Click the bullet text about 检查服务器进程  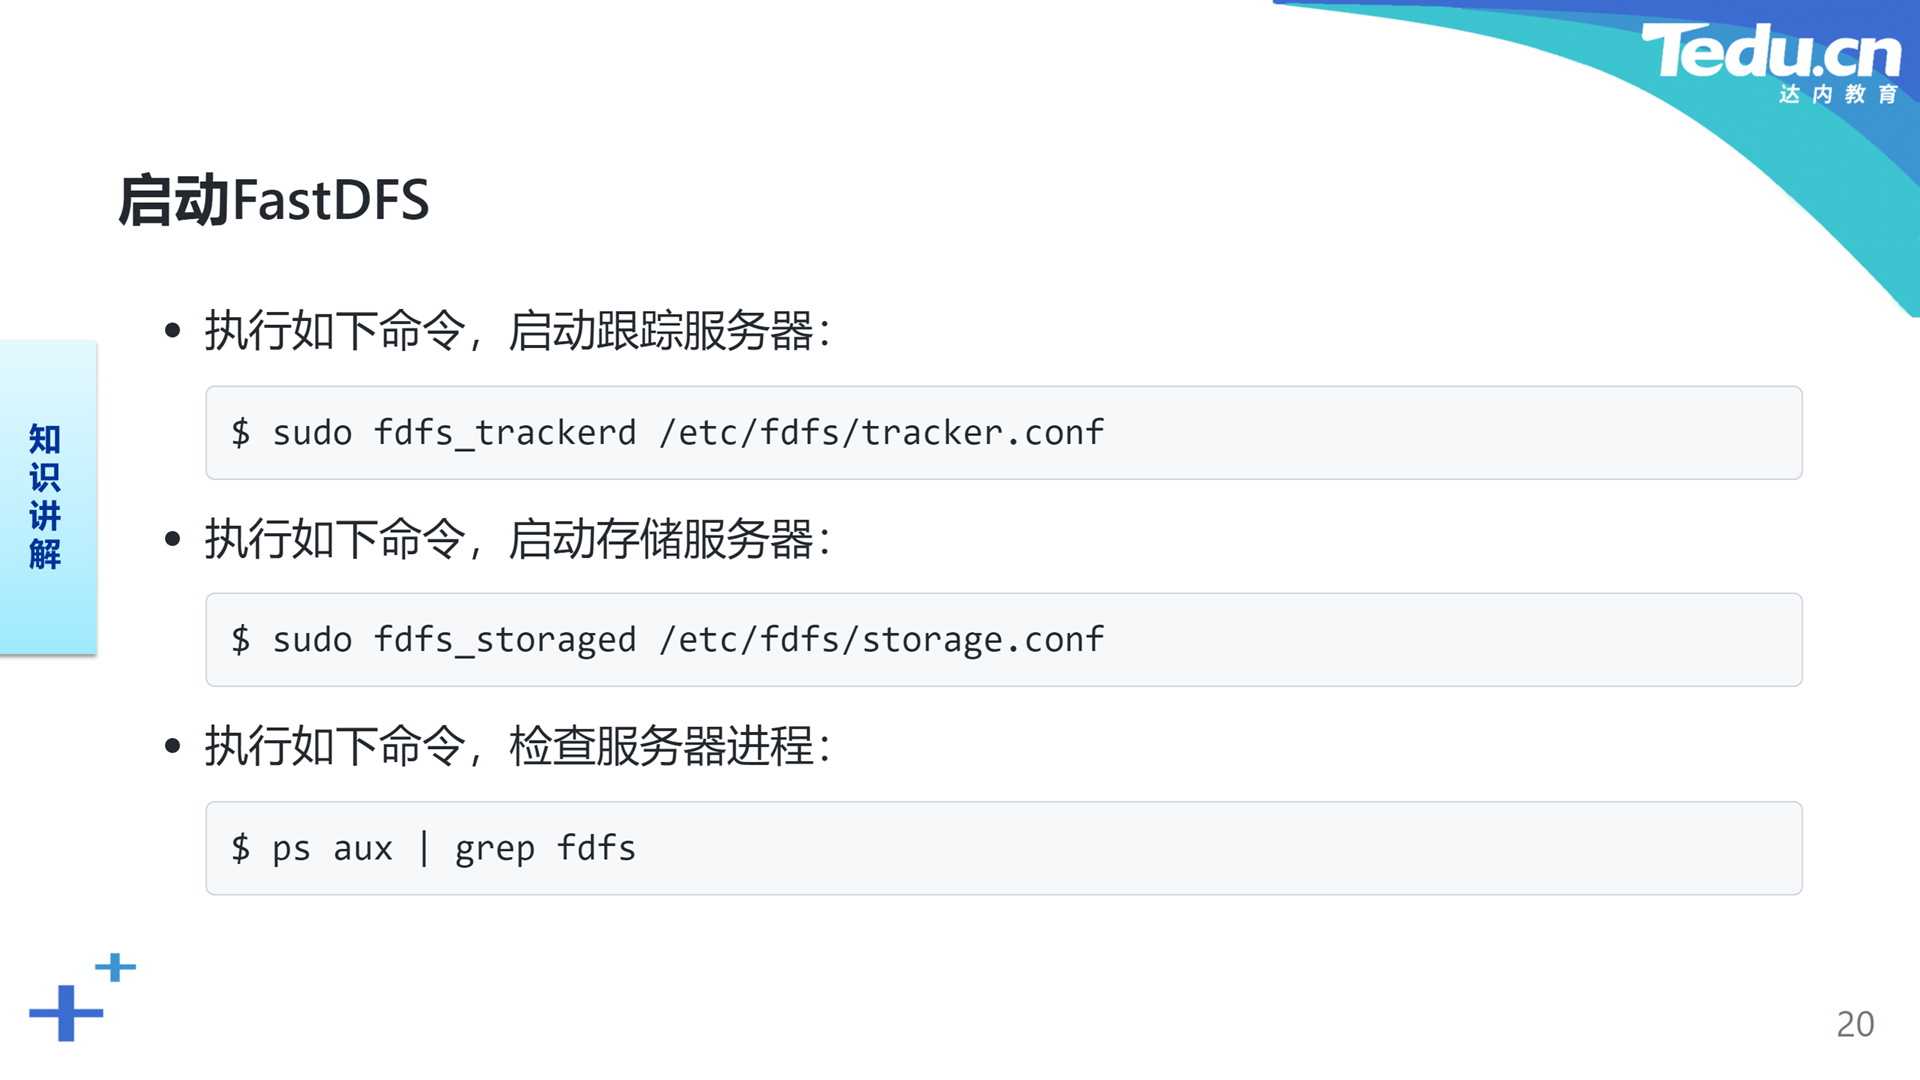518,746
